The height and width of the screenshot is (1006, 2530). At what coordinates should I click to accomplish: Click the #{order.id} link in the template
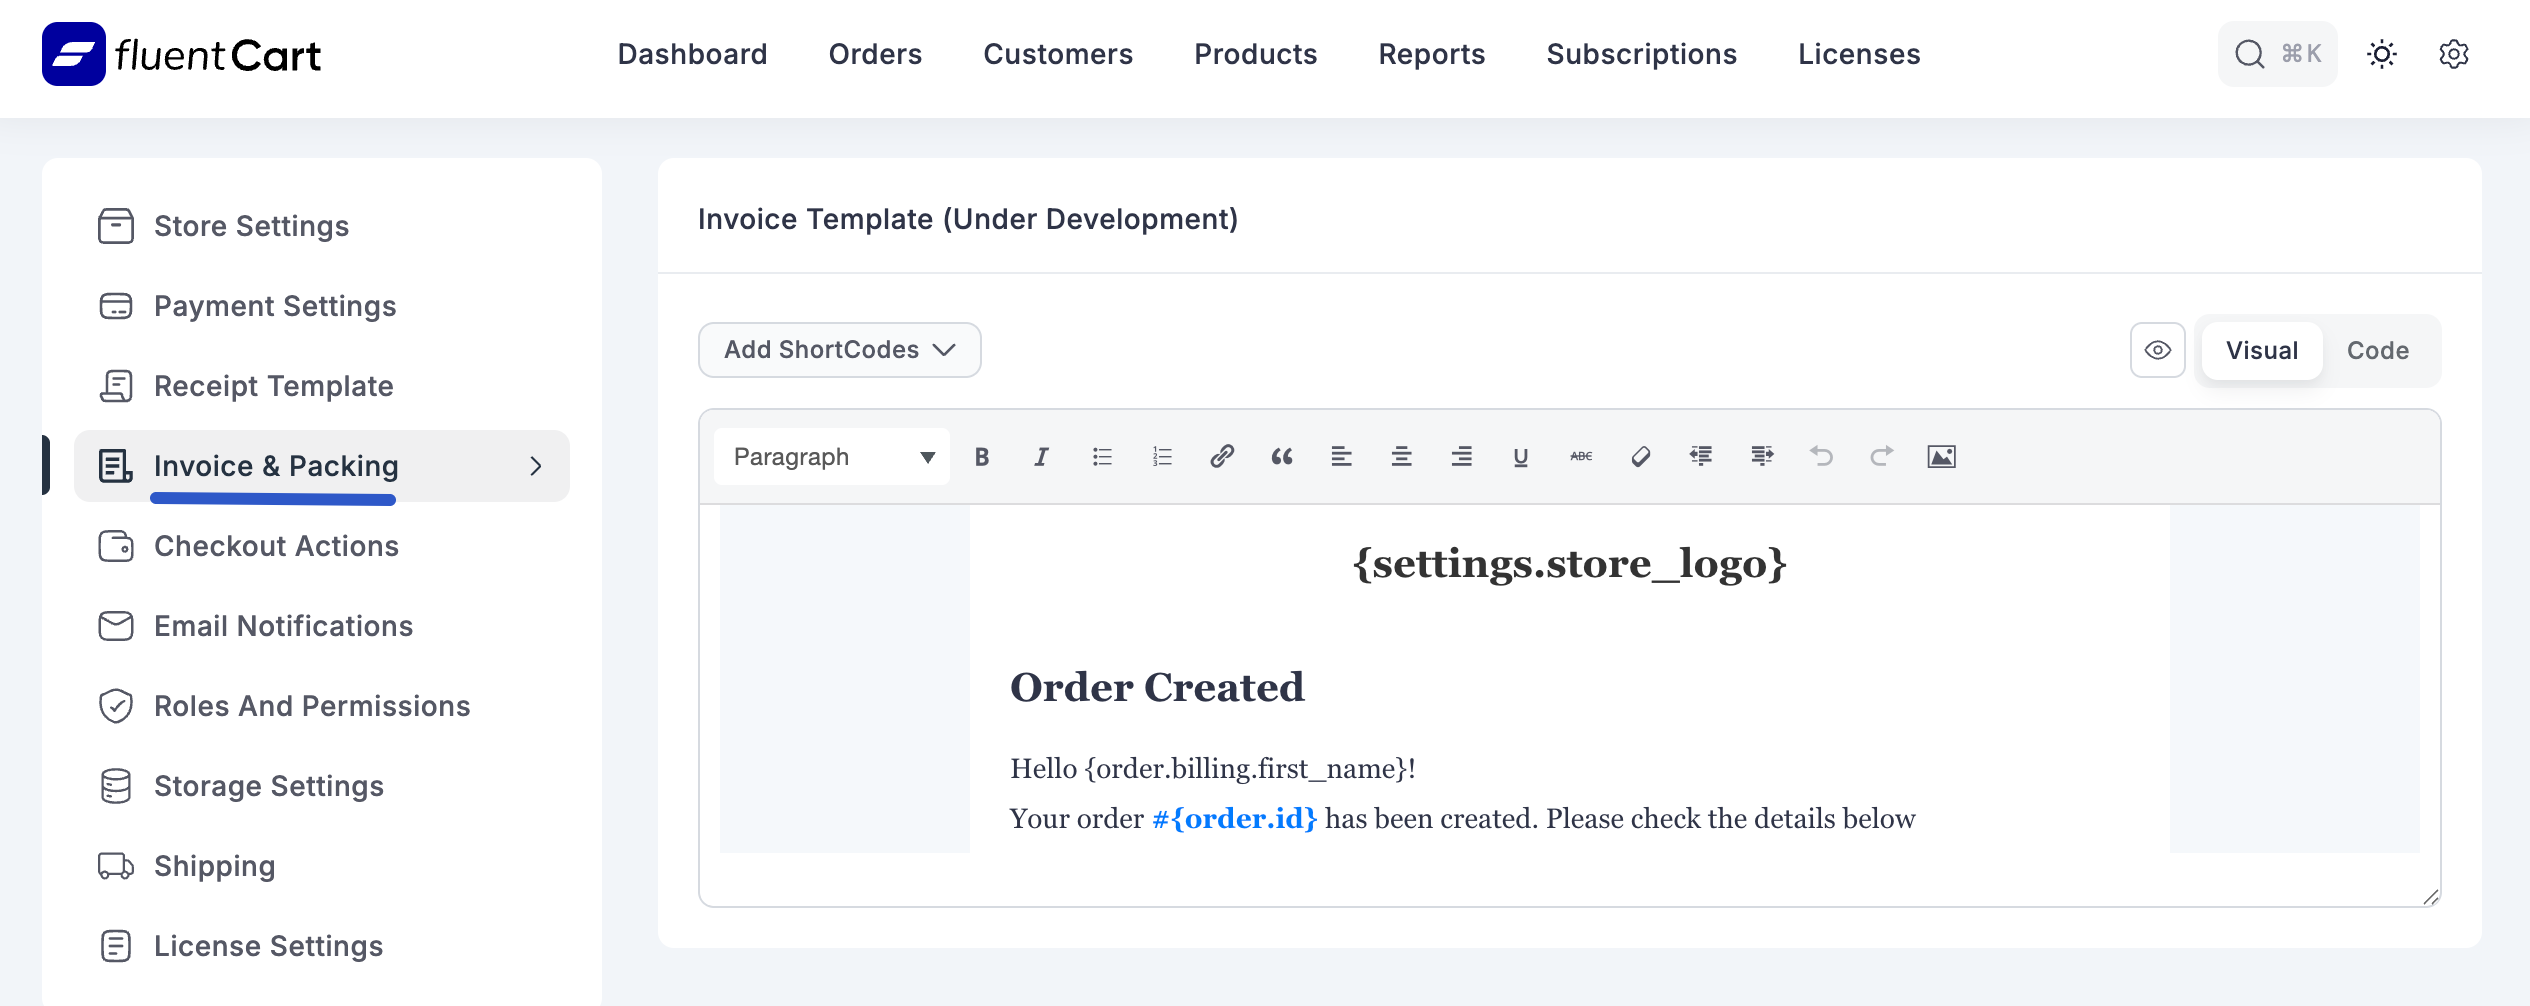click(1234, 819)
